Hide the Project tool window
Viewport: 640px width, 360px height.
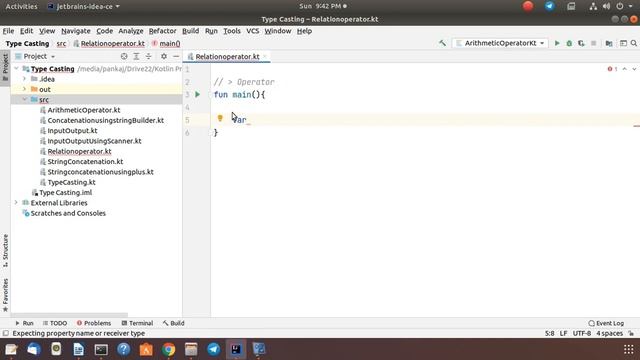pyautogui.click(x=176, y=56)
